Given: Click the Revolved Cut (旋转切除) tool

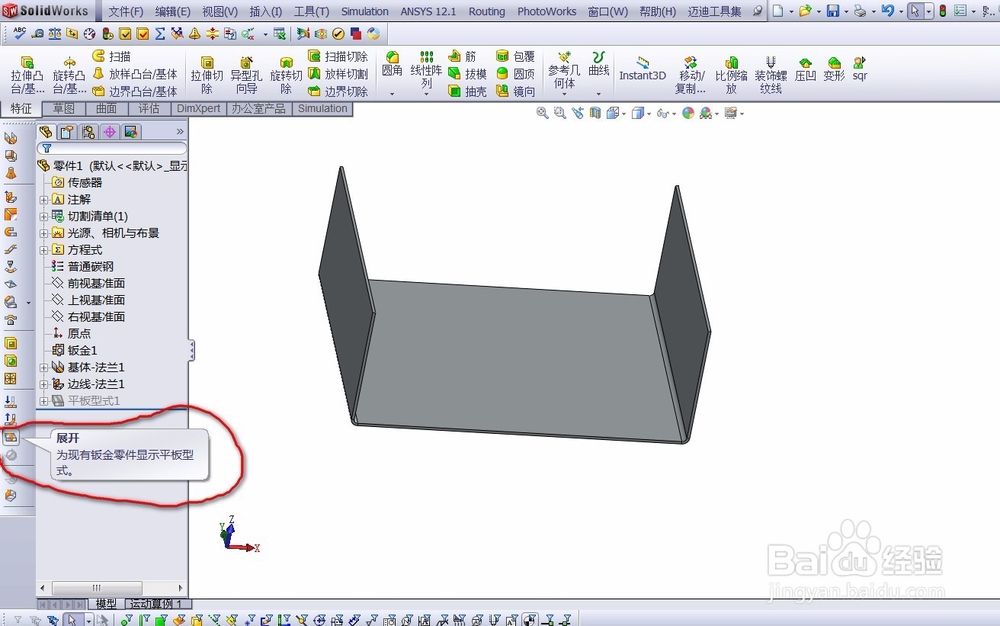Looking at the screenshot, I should 286,75.
